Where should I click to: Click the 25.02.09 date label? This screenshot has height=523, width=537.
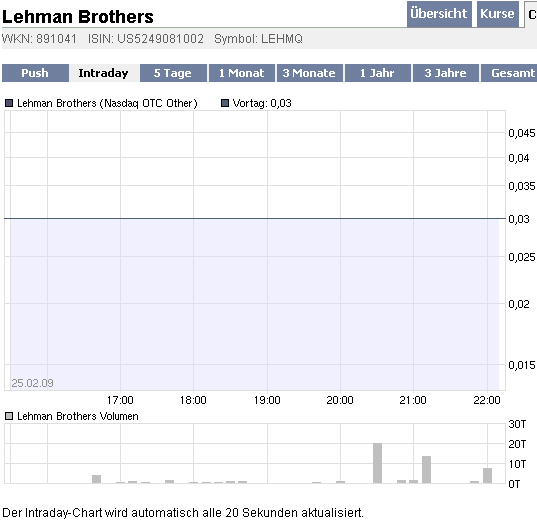(x=33, y=383)
